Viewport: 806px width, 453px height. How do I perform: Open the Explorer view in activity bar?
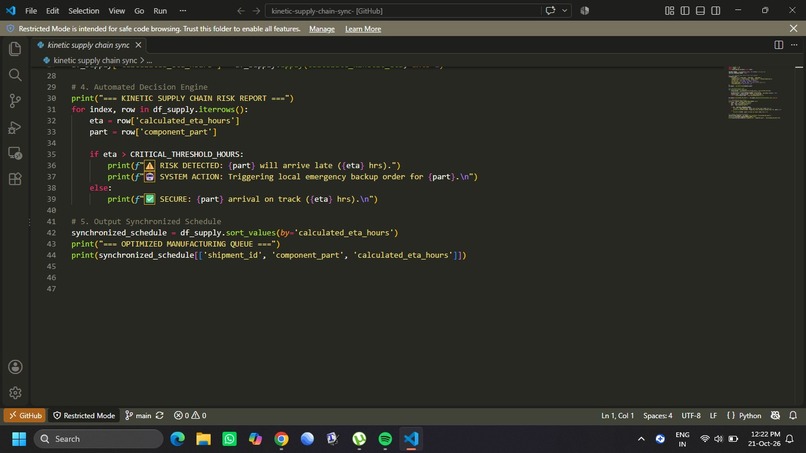15,49
